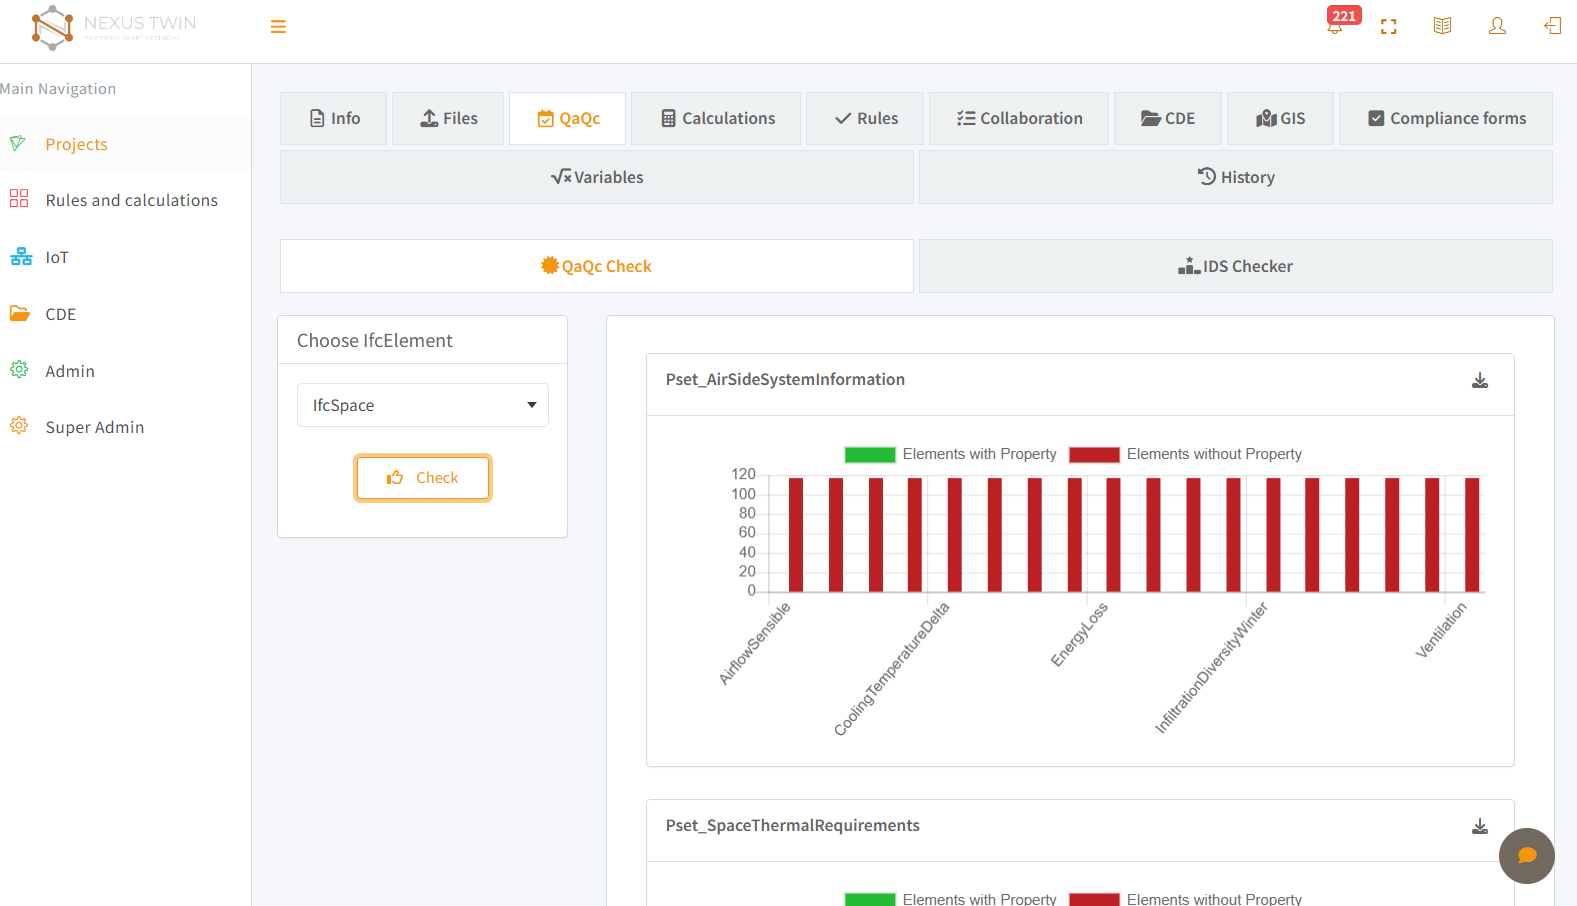Toggle red Elements without Property legend, AirSide chart
Screen dimensions: 1577x906
1185,454
